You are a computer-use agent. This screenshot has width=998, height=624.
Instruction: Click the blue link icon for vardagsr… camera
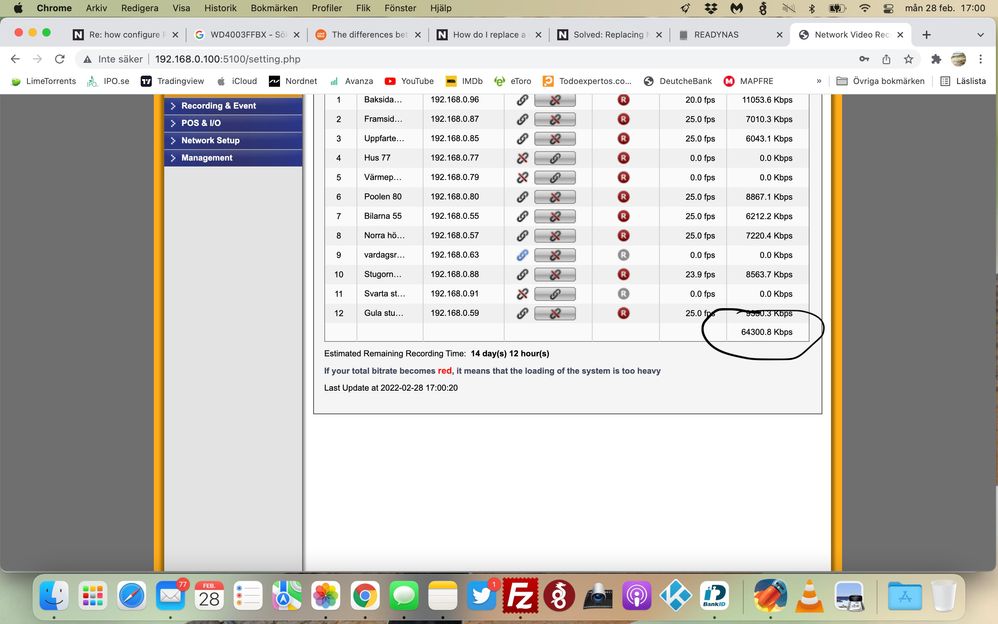tap(522, 255)
